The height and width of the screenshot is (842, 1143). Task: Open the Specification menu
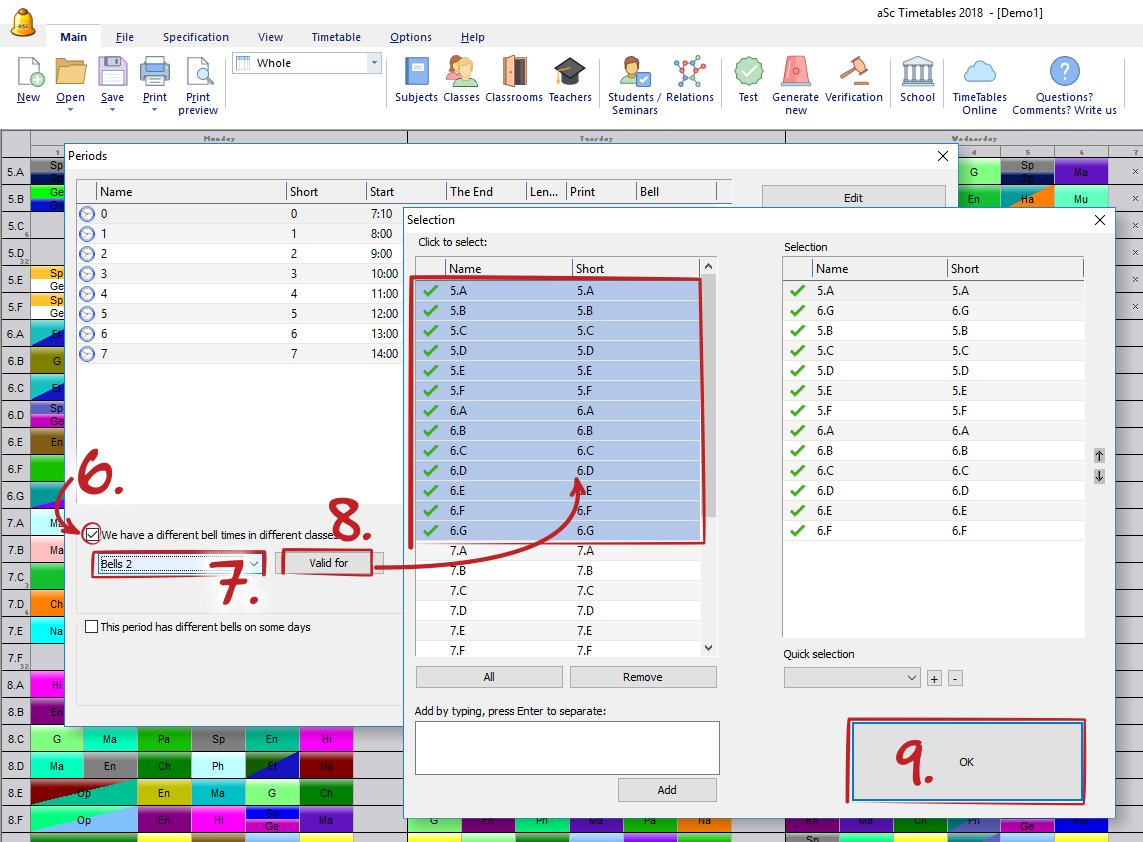coord(196,37)
